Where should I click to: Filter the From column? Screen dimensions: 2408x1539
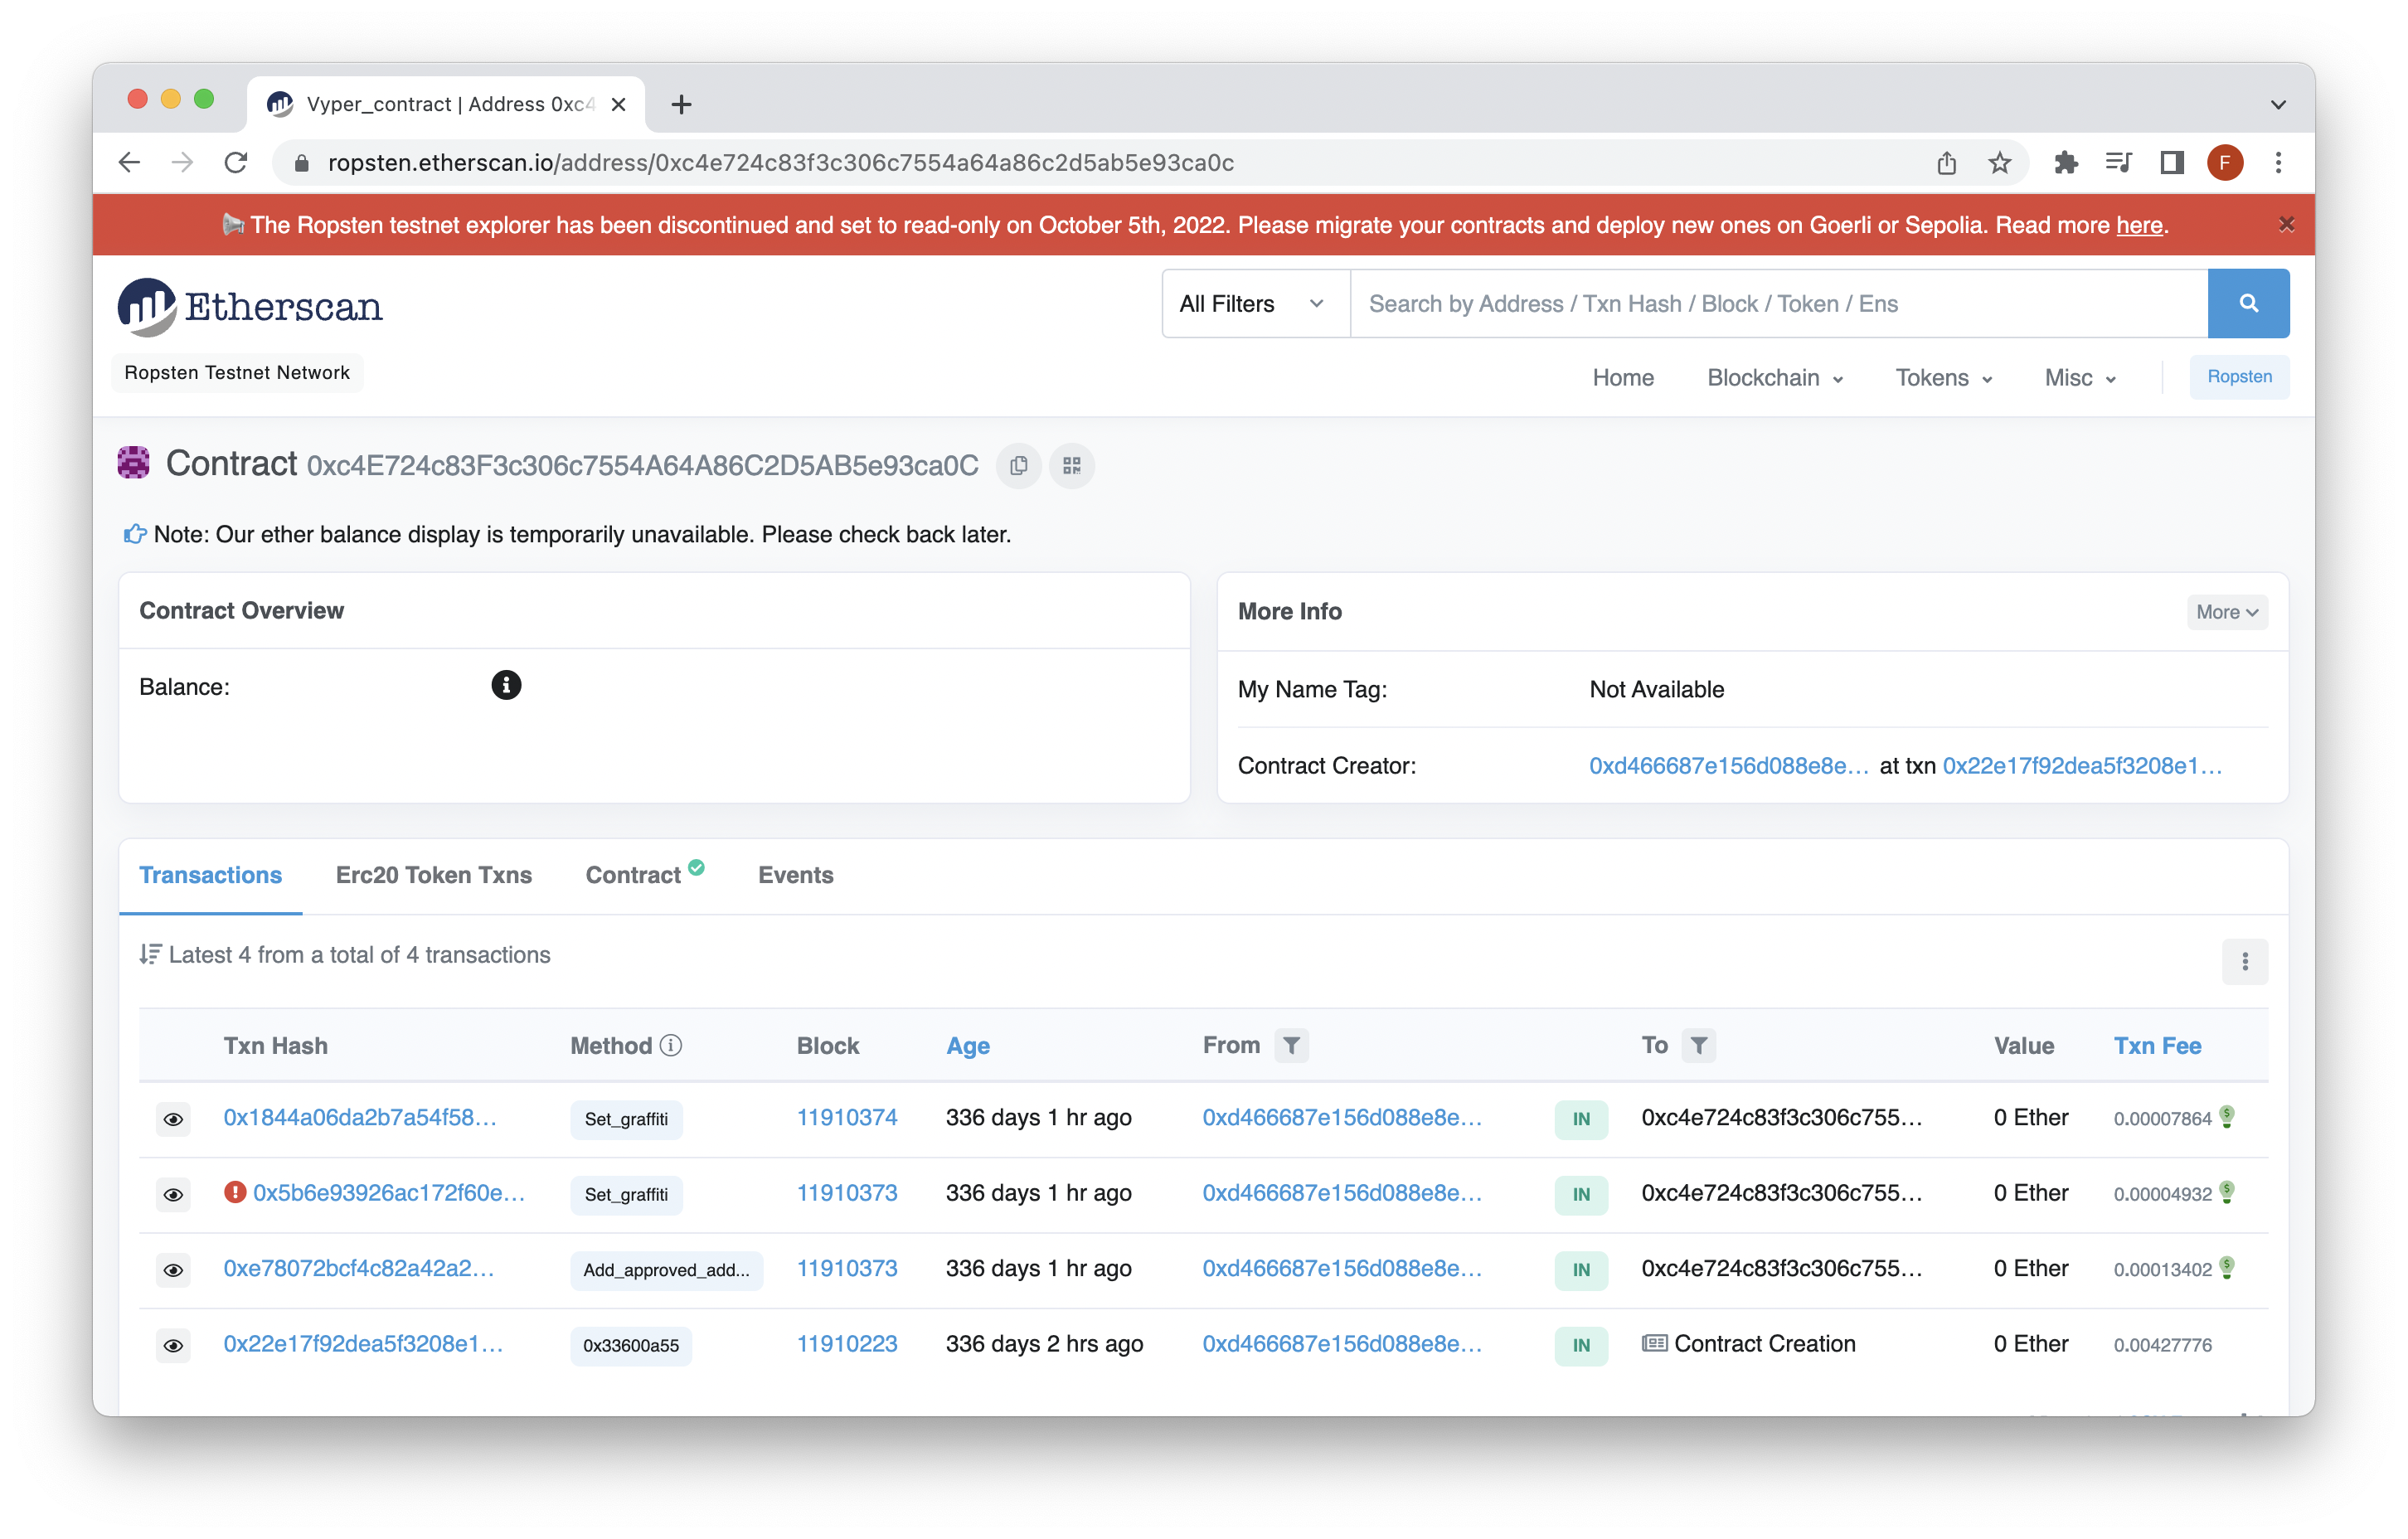click(1291, 1045)
